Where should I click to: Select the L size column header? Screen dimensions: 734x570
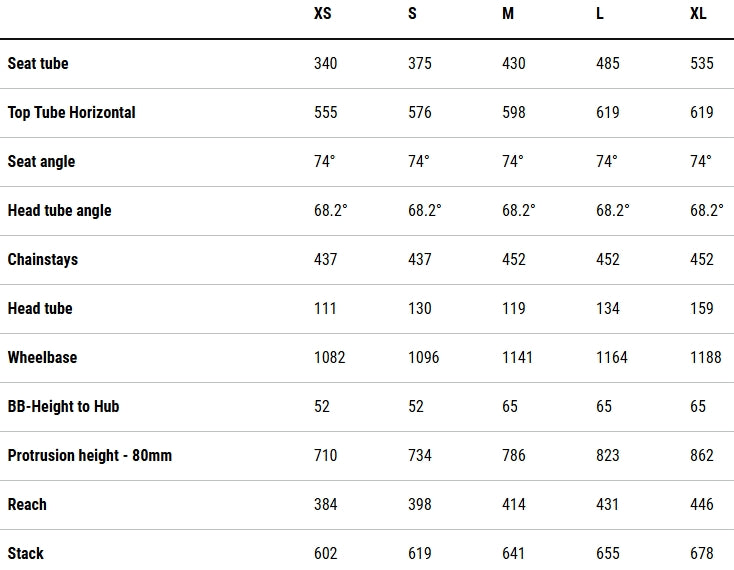[x=600, y=13]
